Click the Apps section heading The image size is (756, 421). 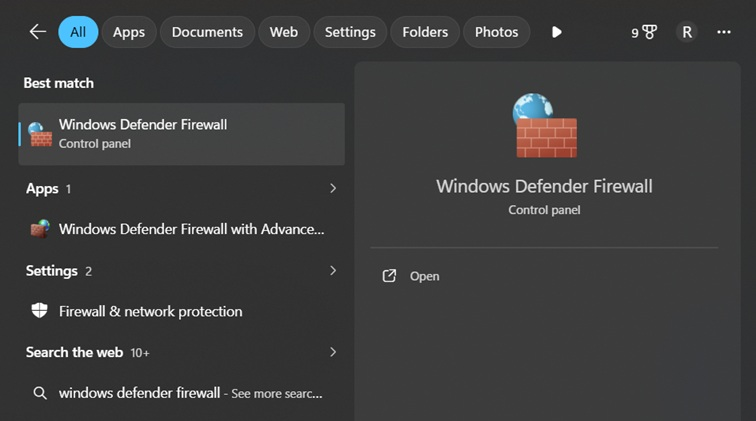(42, 189)
